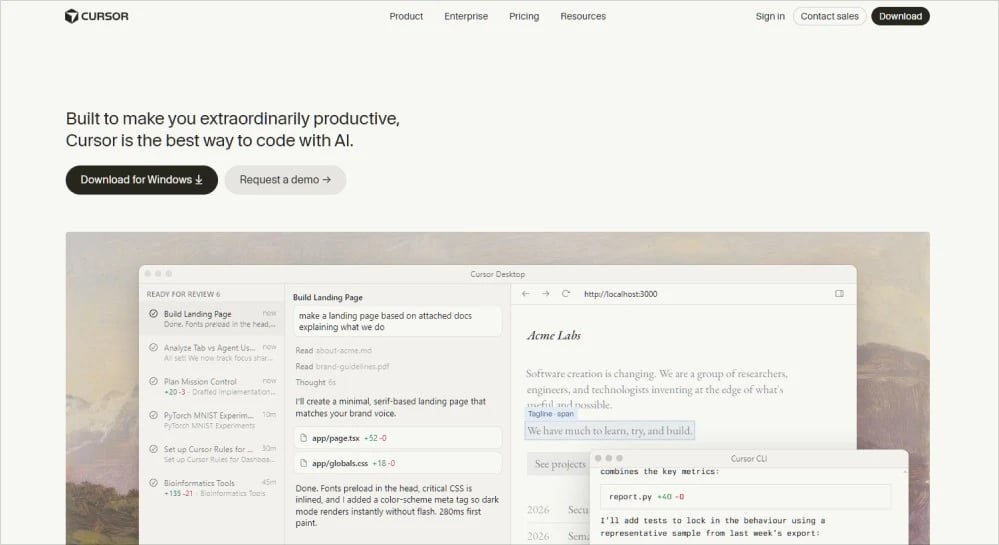
Task: Open the Product menu
Action: pyautogui.click(x=406, y=17)
